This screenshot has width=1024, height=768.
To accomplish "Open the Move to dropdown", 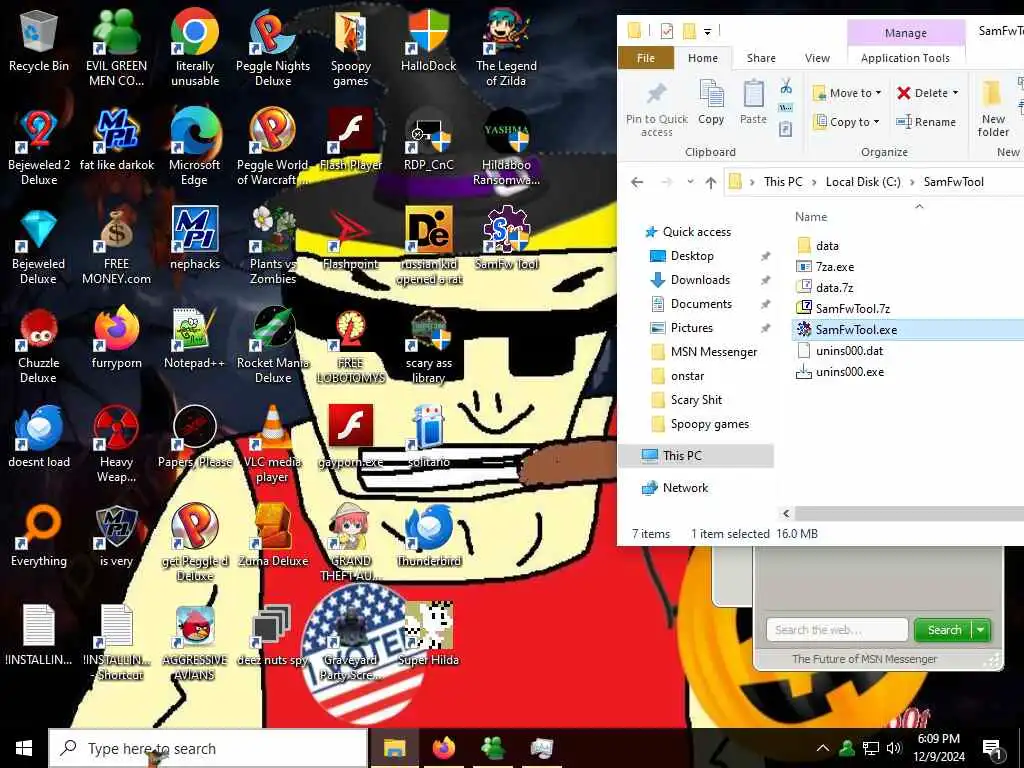I will [x=847, y=93].
